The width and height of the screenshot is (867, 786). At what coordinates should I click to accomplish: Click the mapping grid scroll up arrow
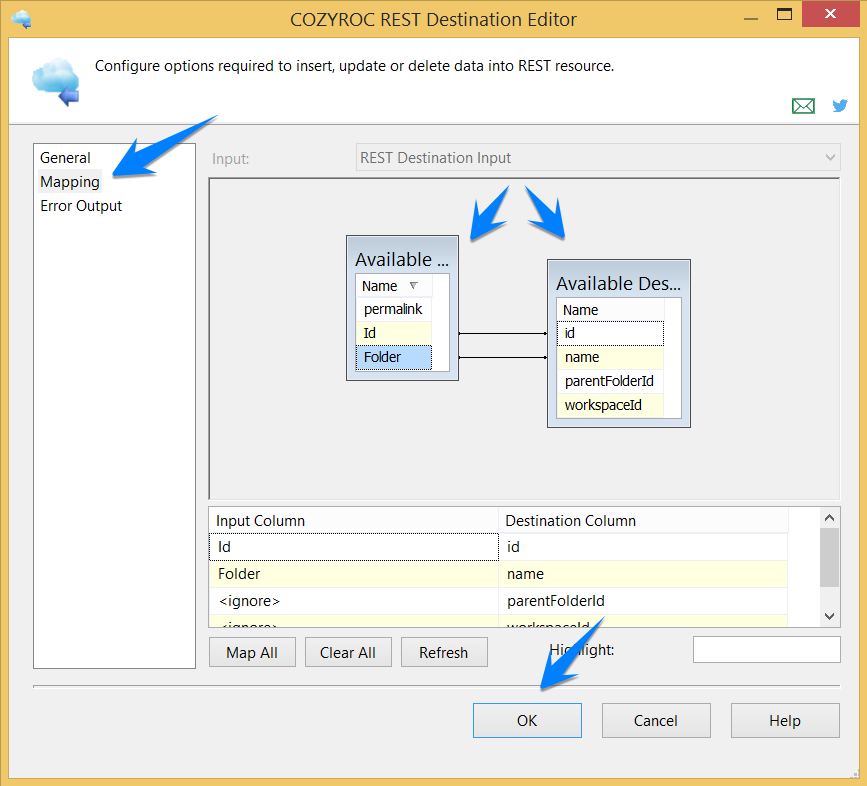[x=829, y=517]
